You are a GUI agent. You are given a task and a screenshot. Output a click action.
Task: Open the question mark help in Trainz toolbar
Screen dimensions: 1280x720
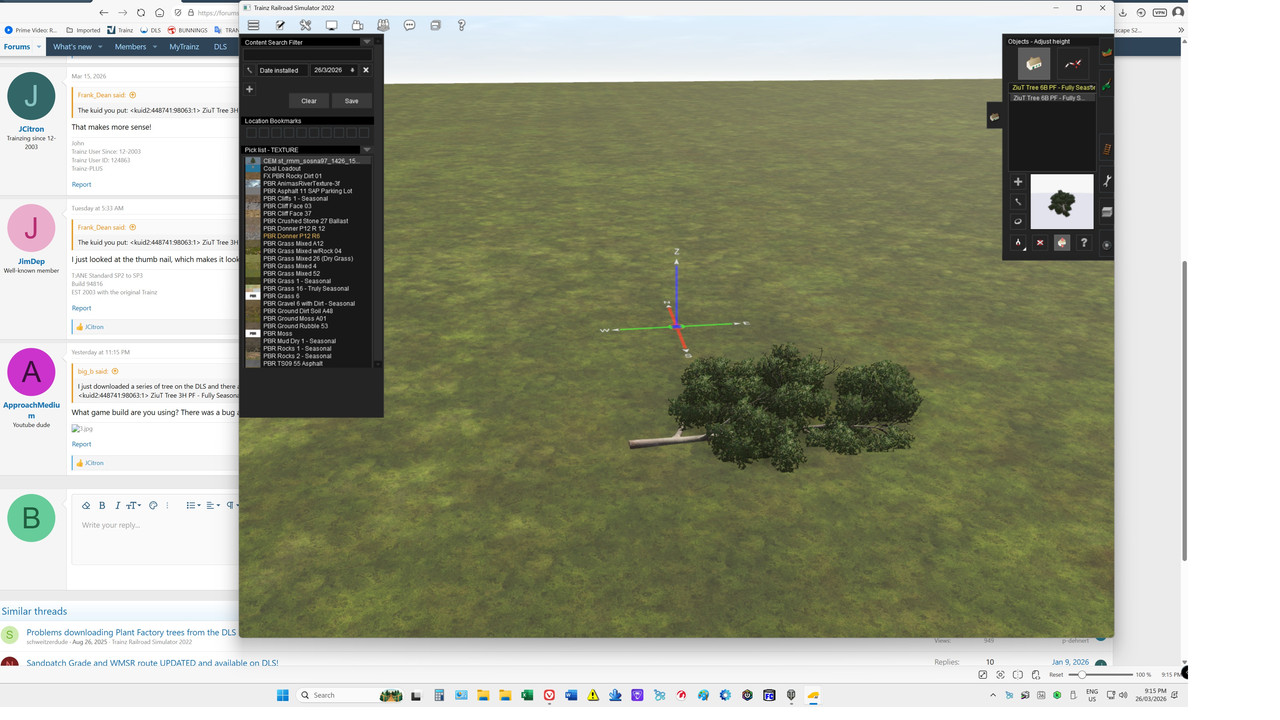pyautogui.click(x=461, y=25)
